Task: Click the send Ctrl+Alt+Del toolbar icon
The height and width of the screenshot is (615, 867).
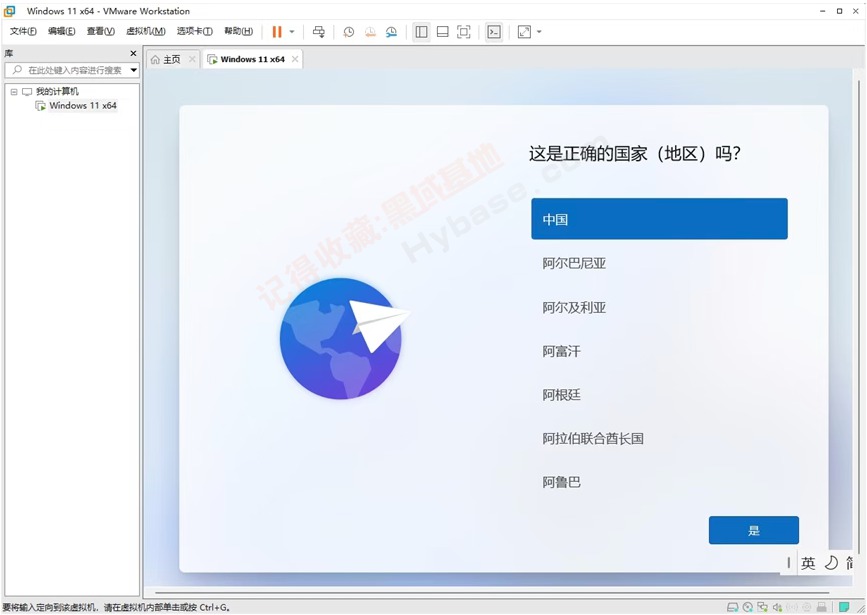Action: (x=319, y=32)
